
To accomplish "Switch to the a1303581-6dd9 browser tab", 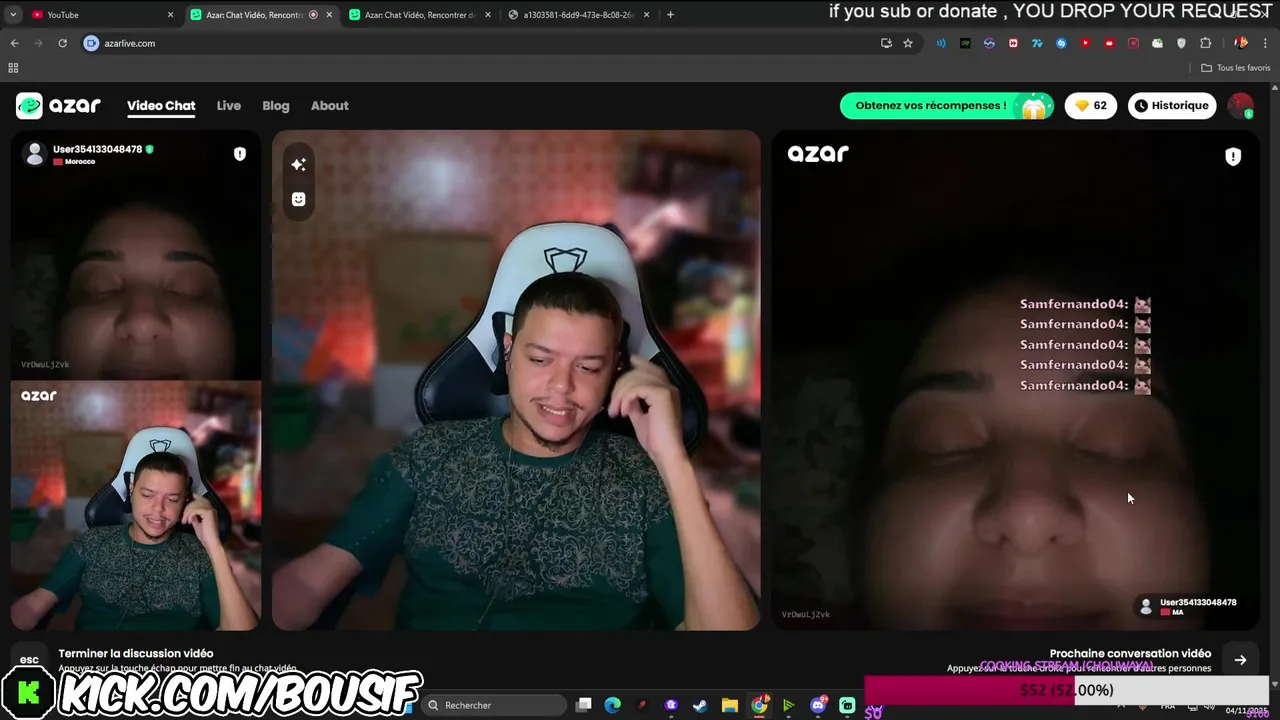I will [579, 15].
